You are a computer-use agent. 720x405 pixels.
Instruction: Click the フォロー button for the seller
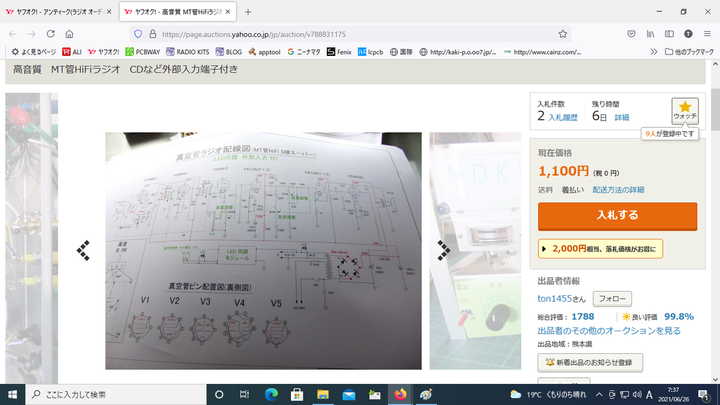(x=612, y=298)
